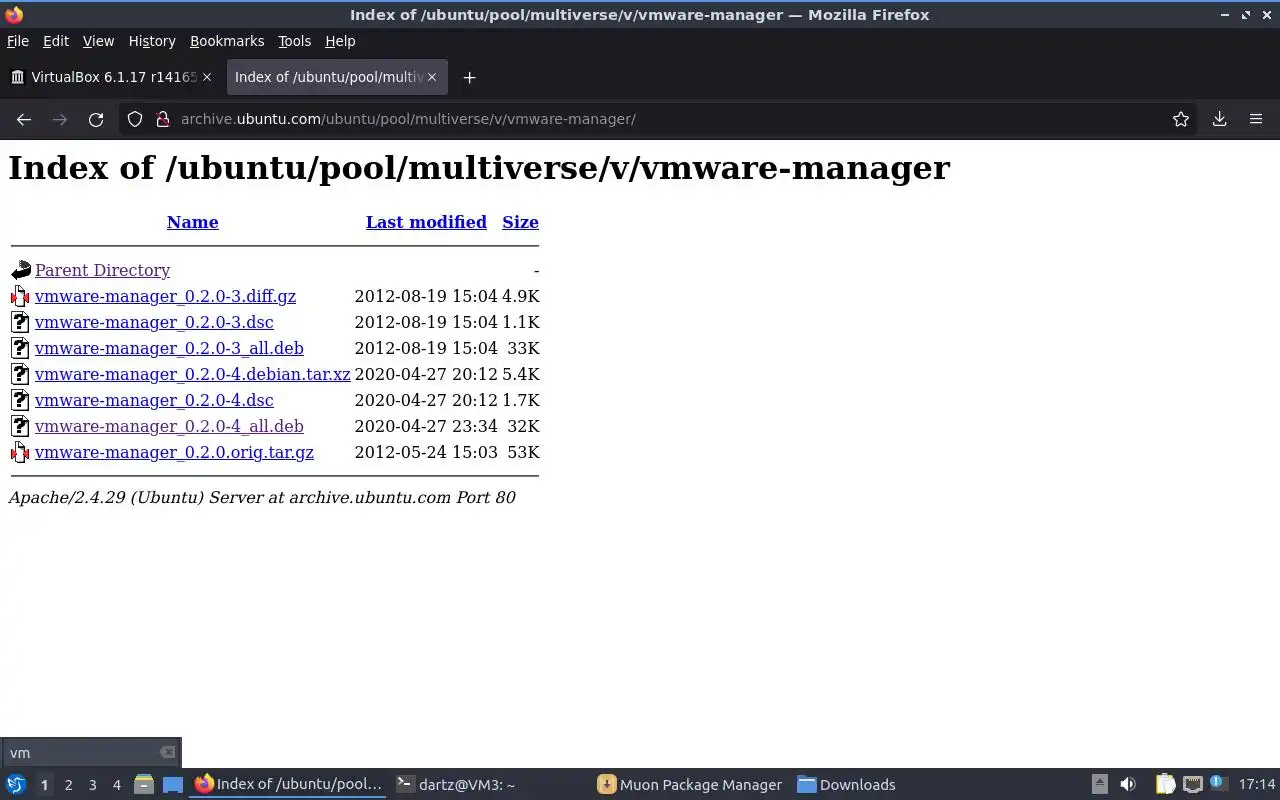The height and width of the screenshot is (800, 1280).
Task: Reload the current page
Action: tap(96, 119)
